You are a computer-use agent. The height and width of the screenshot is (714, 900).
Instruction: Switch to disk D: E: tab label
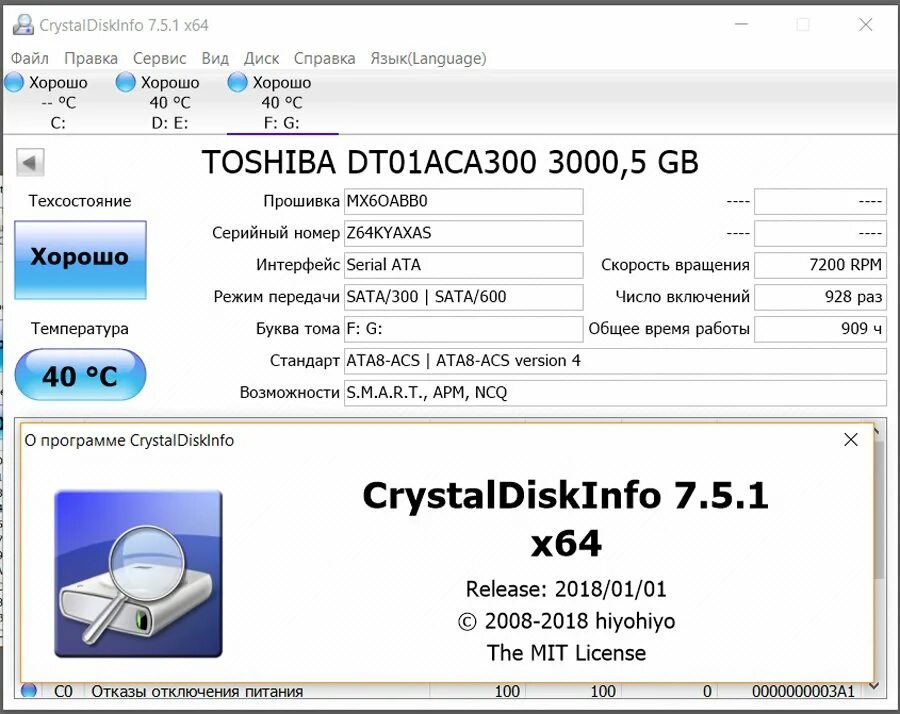pos(170,123)
